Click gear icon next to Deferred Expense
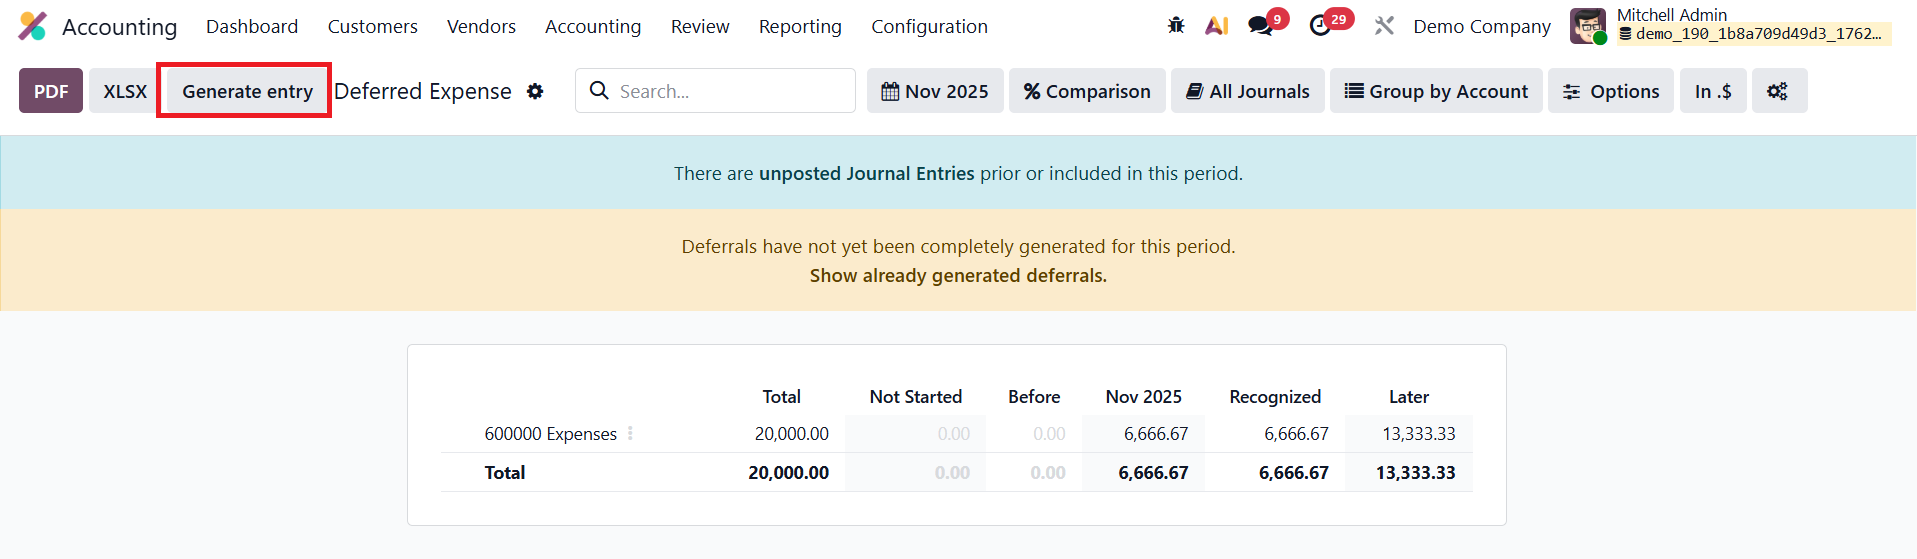The height and width of the screenshot is (559, 1917). (x=535, y=91)
